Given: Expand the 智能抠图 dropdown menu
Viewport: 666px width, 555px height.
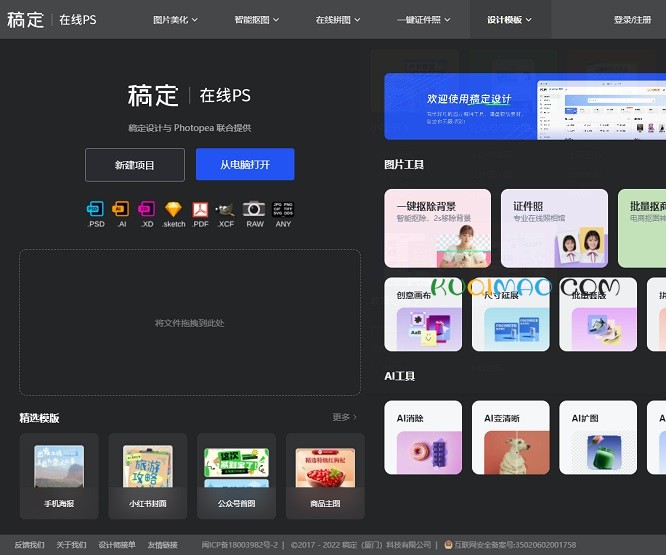Looking at the screenshot, I should pos(257,20).
